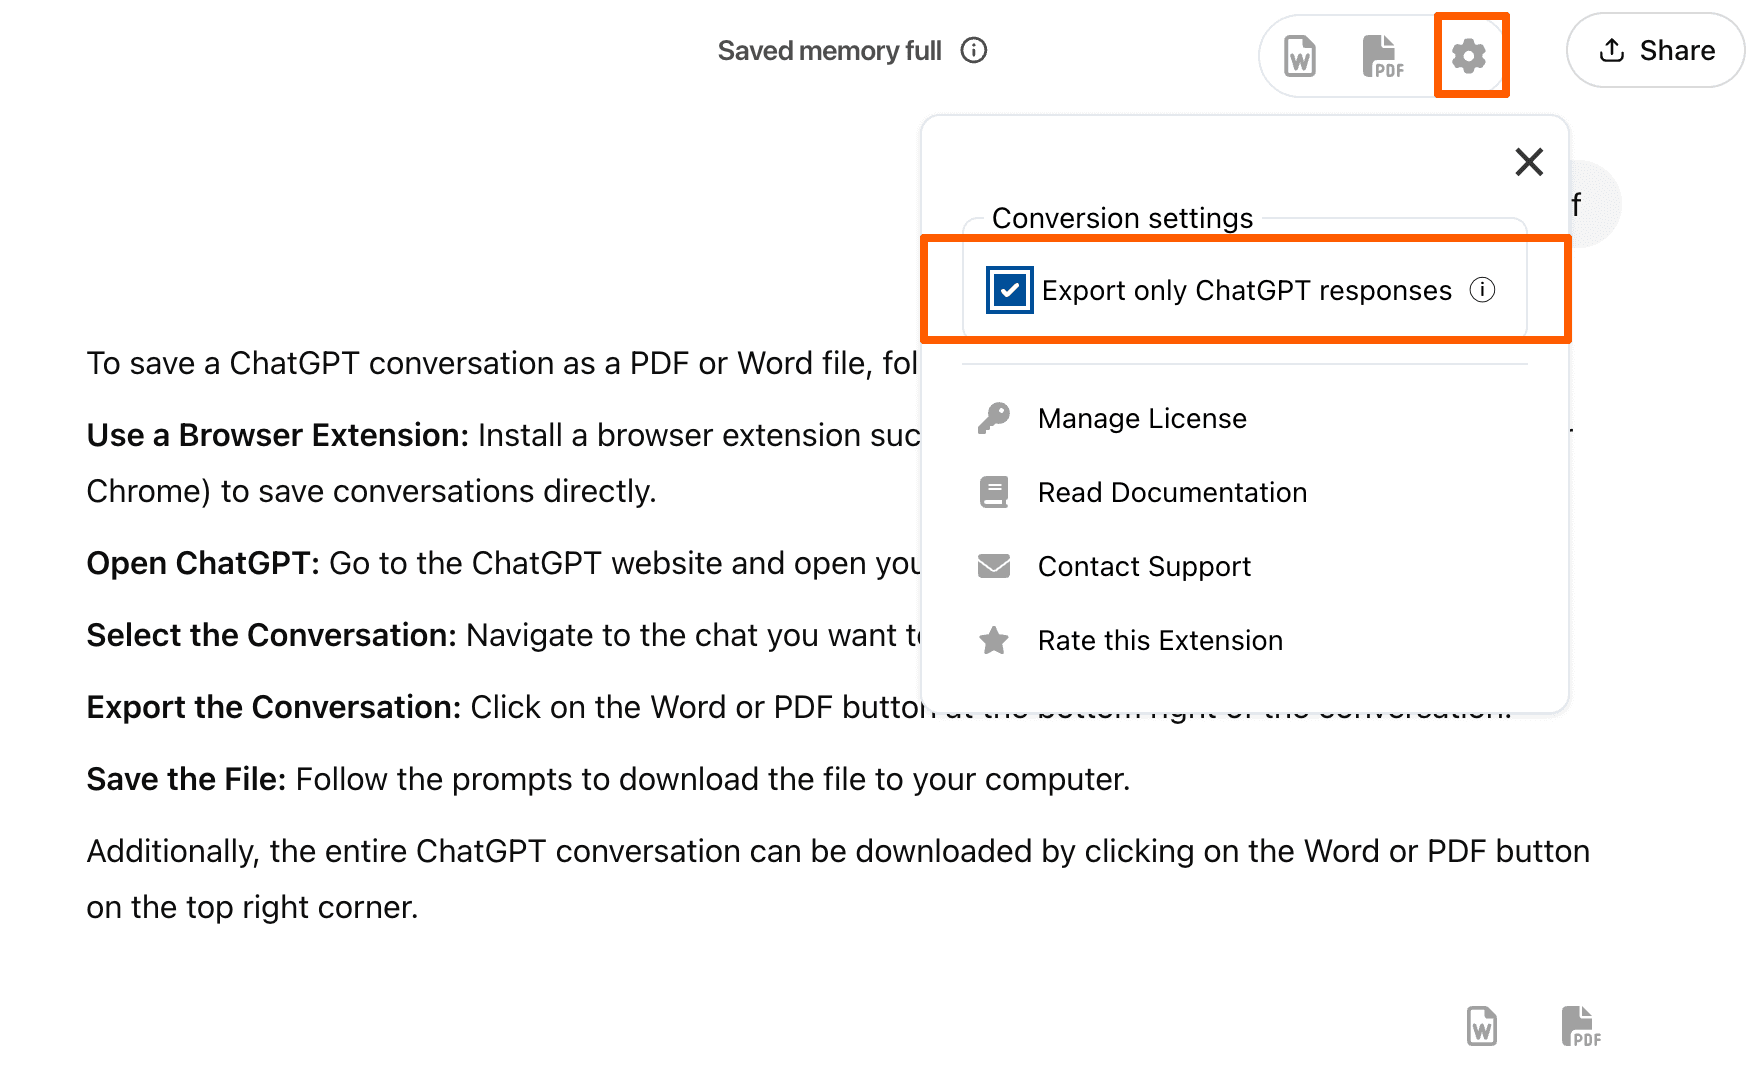Viewport: 1758px width, 1078px height.
Task: Click the envelope icon beside Contact Support
Action: click(994, 566)
